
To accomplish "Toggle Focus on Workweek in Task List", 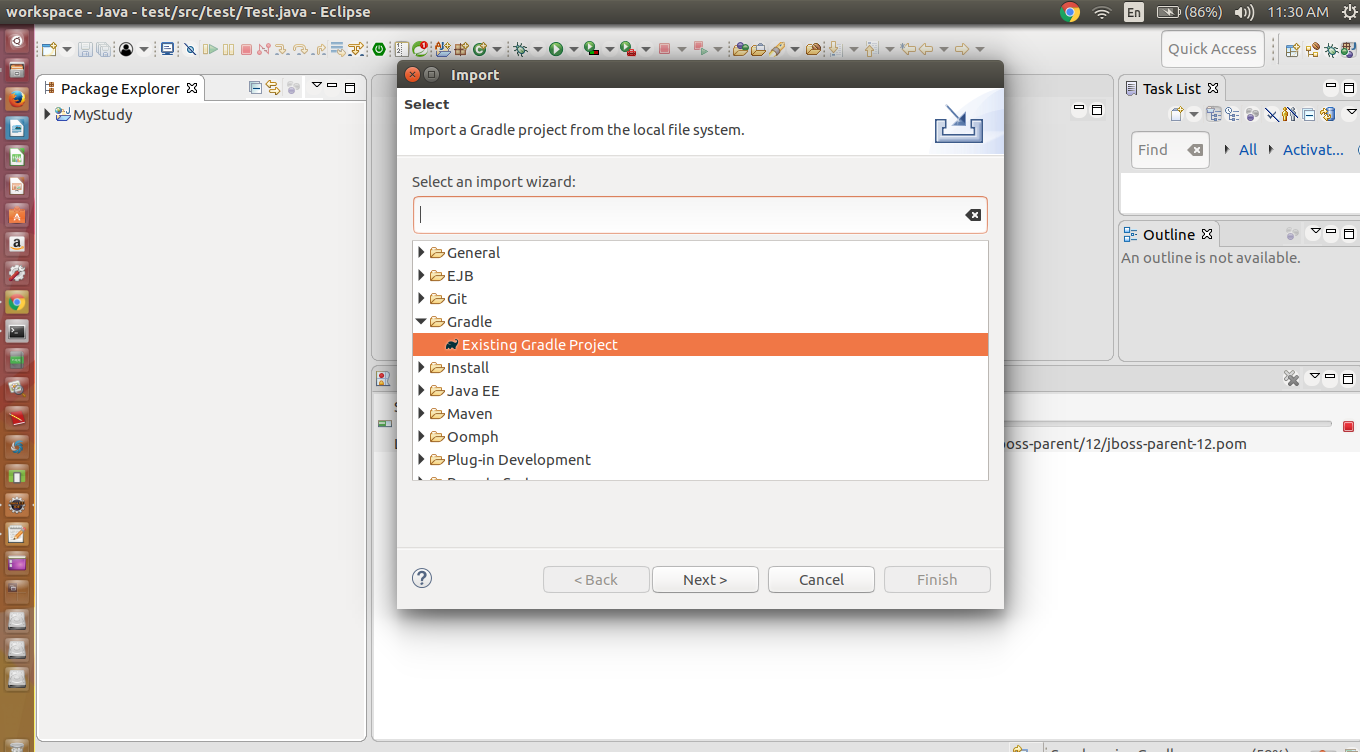I will coord(1251,114).
